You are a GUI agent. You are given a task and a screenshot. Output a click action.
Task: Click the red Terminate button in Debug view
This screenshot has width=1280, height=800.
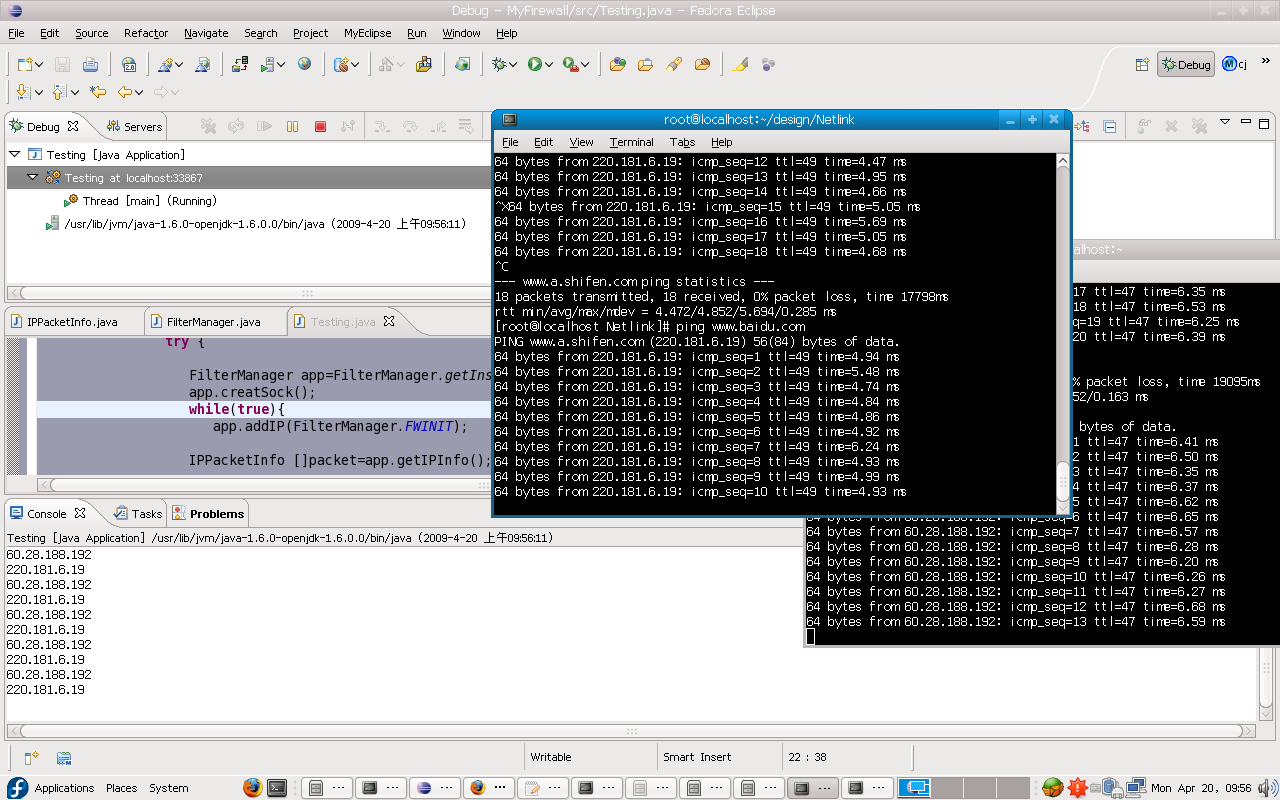pyautogui.click(x=320, y=127)
